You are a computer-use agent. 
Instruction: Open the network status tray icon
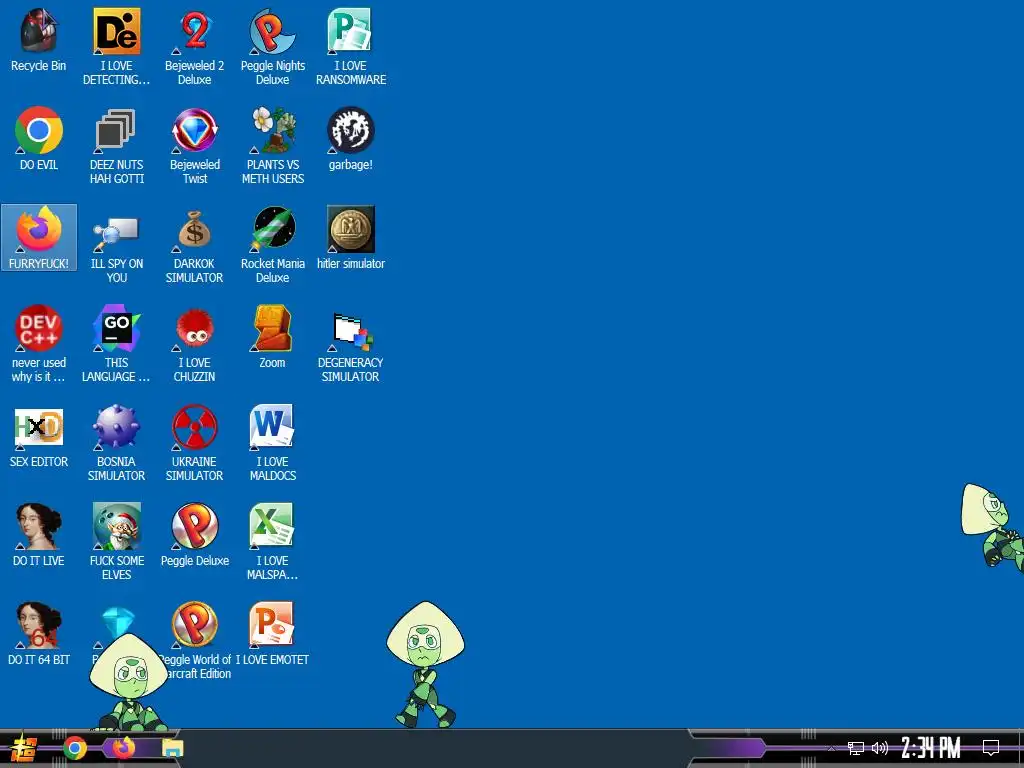856,748
